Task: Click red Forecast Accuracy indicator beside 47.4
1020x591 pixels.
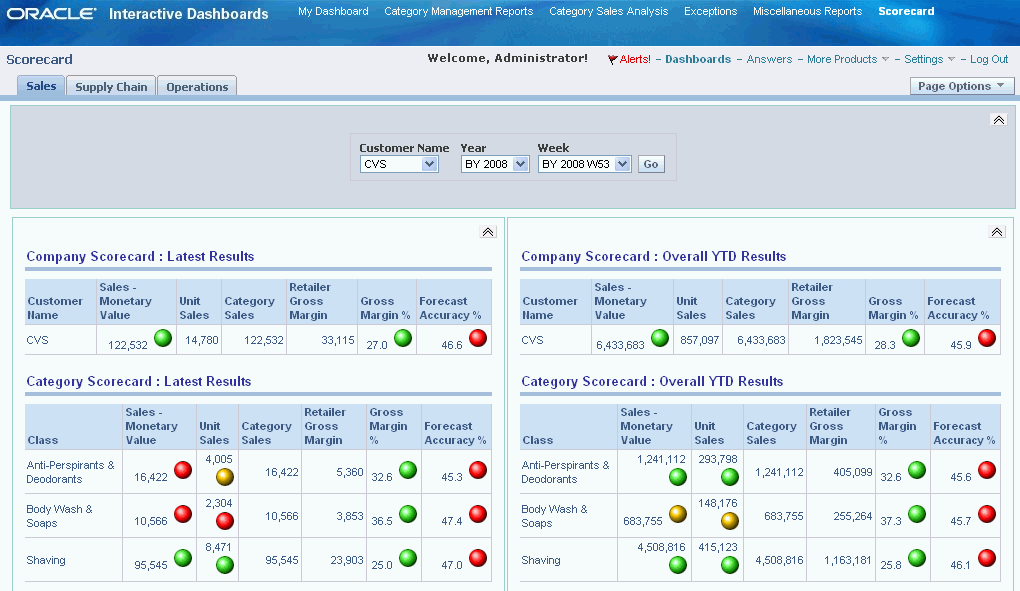Action: pyautogui.click(x=478, y=514)
